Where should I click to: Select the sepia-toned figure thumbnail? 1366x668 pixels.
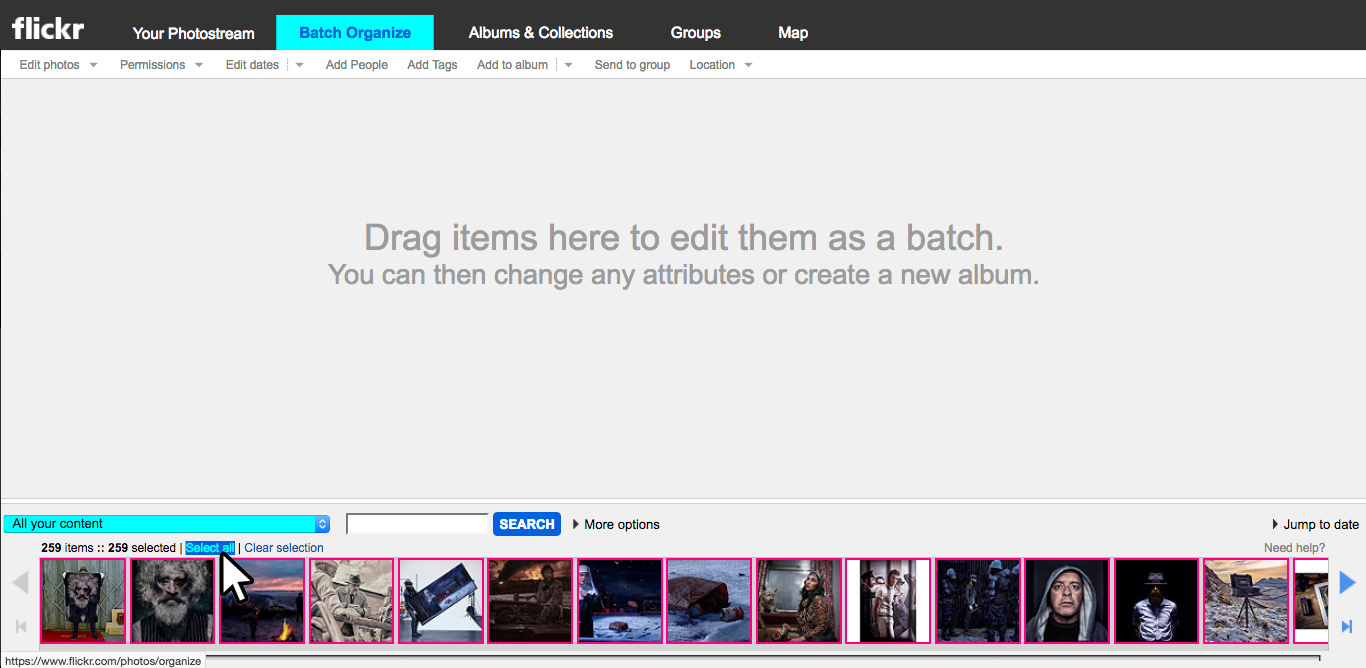(x=351, y=600)
